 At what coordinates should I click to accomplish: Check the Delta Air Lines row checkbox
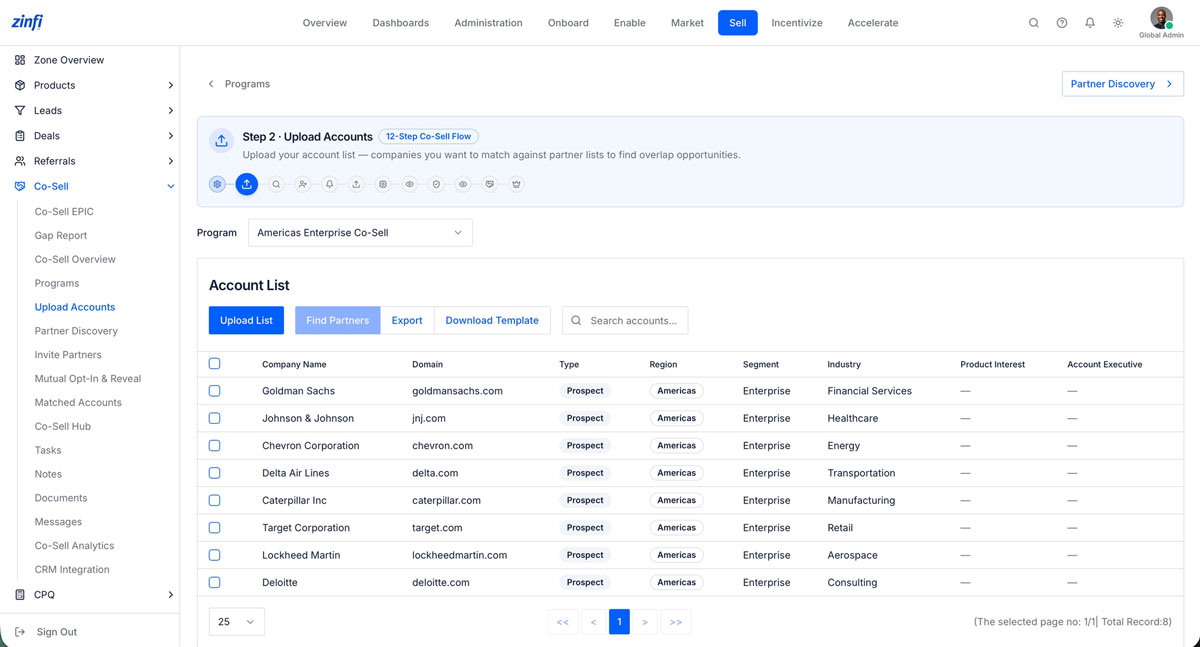(214, 473)
